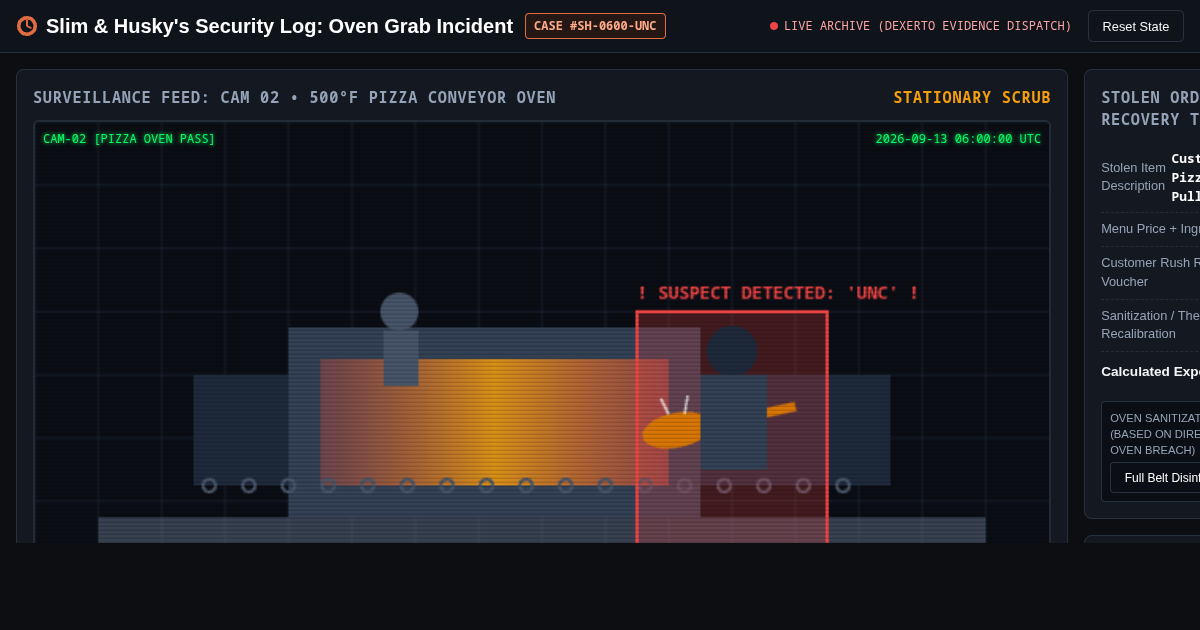Click the SUSPECT DETECTED 'UNC' warning text
Image resolution: width=1200 pixels, height=630 pixels.
tap(778, 293)
